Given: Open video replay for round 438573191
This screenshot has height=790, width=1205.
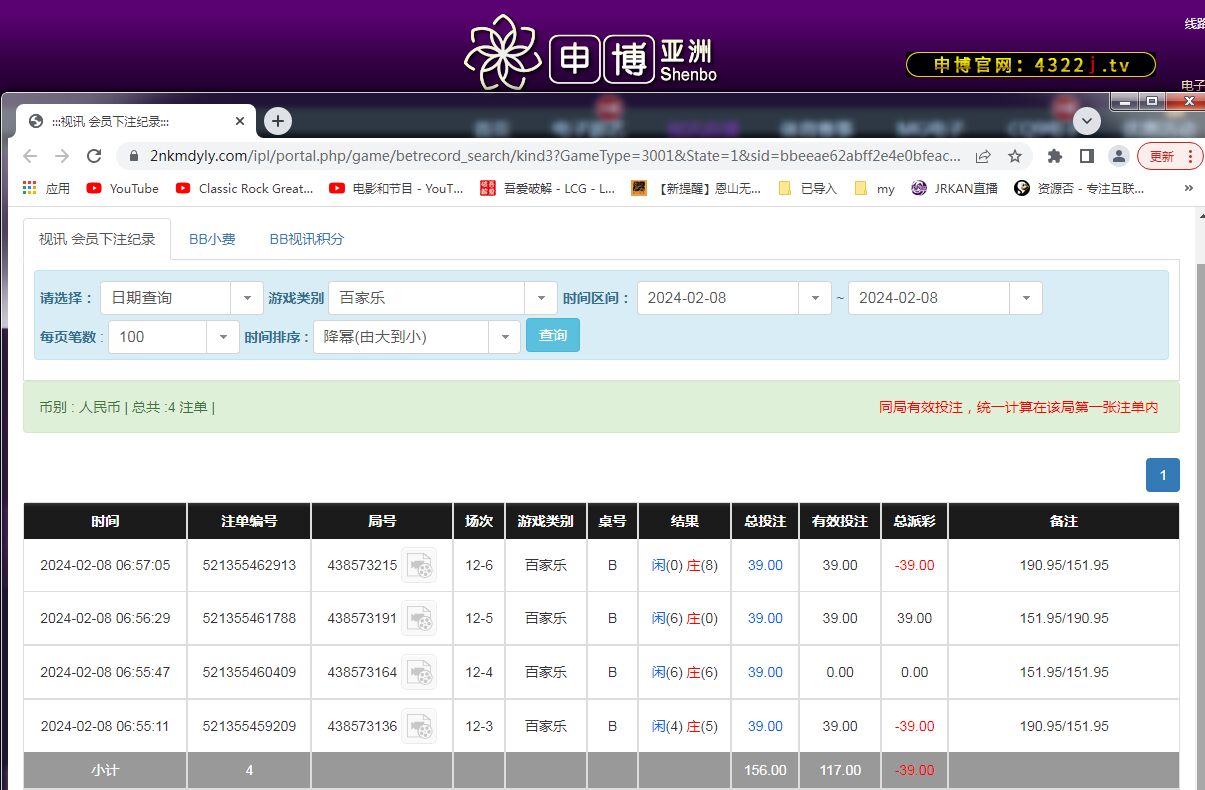Looking at the screenshot, I should [x=419, y=618].
